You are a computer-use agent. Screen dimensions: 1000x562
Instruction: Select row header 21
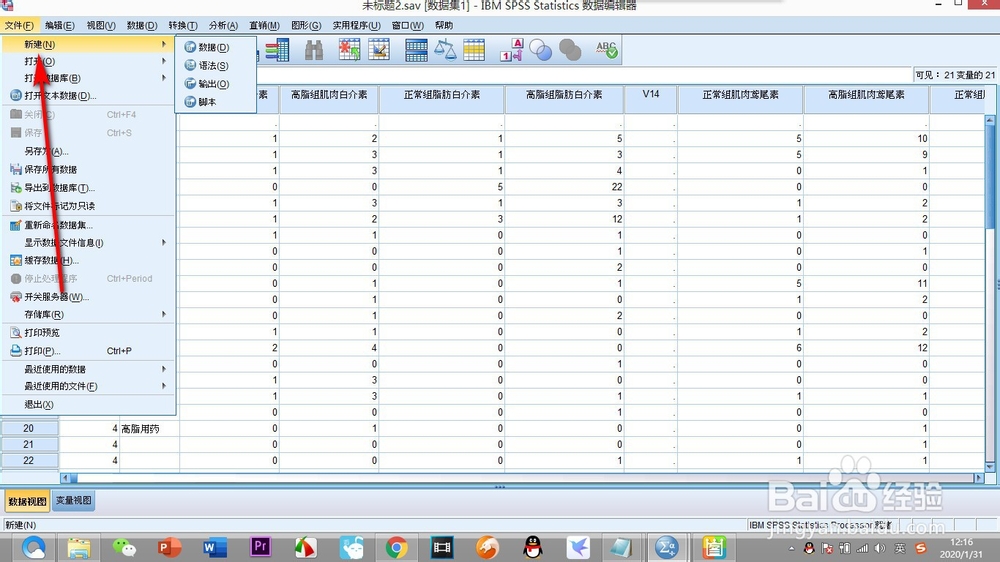[x=29, y=444]
